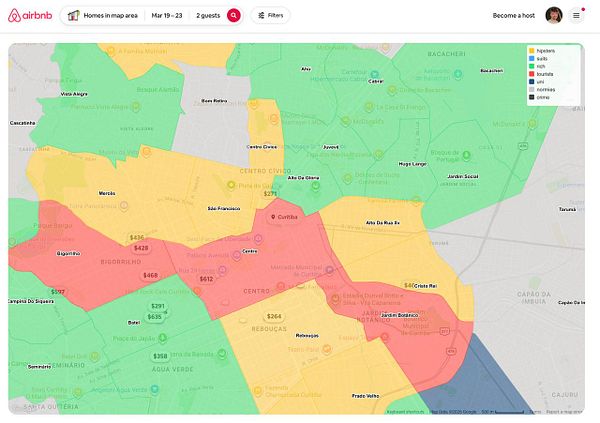Click Report a map error link
The height and width of the screenshot is (423, 600).
(564, 412)
